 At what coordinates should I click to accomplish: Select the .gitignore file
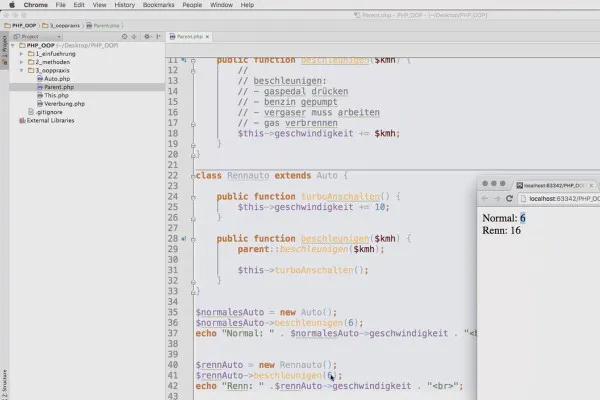coord(45,112)
